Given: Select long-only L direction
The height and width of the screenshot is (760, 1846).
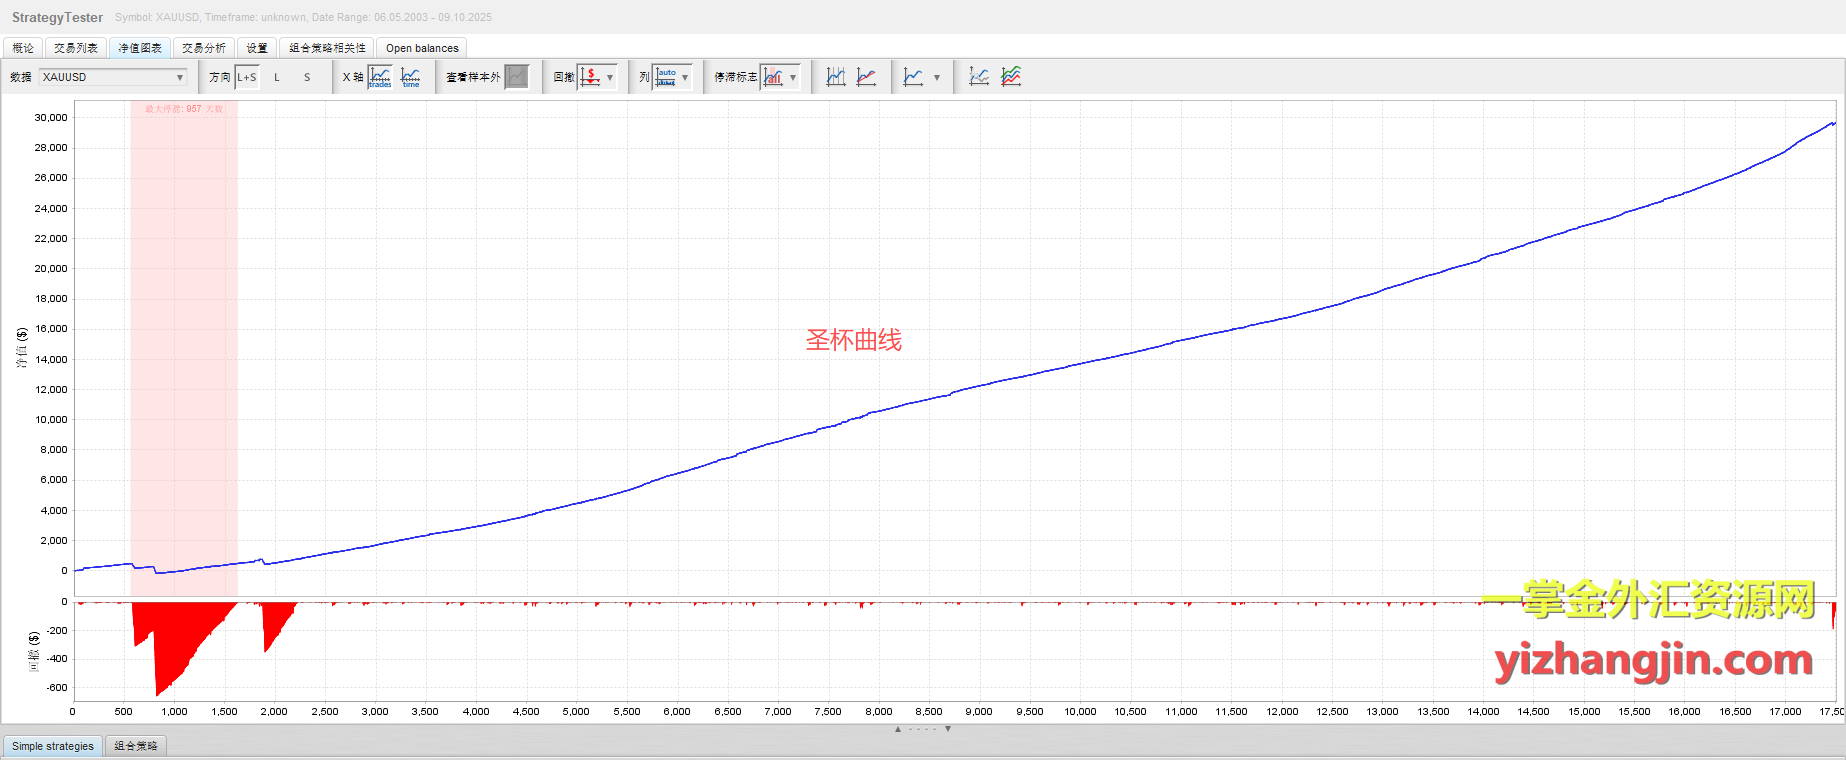Looking at the screenshot, I should [277, 77].
